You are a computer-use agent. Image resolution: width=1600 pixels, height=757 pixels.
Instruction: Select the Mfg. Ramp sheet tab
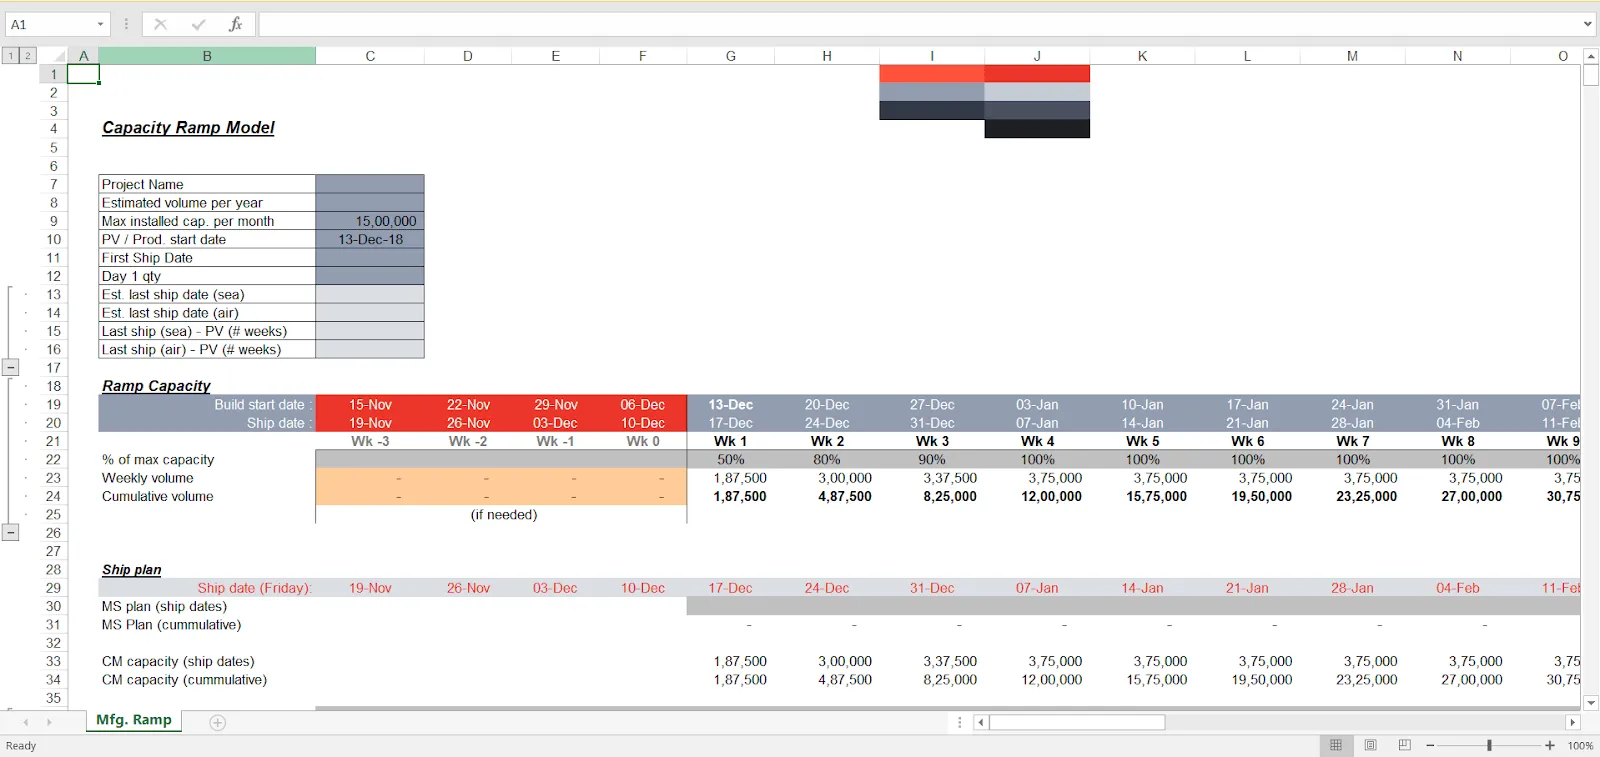[x=134, y=720]
